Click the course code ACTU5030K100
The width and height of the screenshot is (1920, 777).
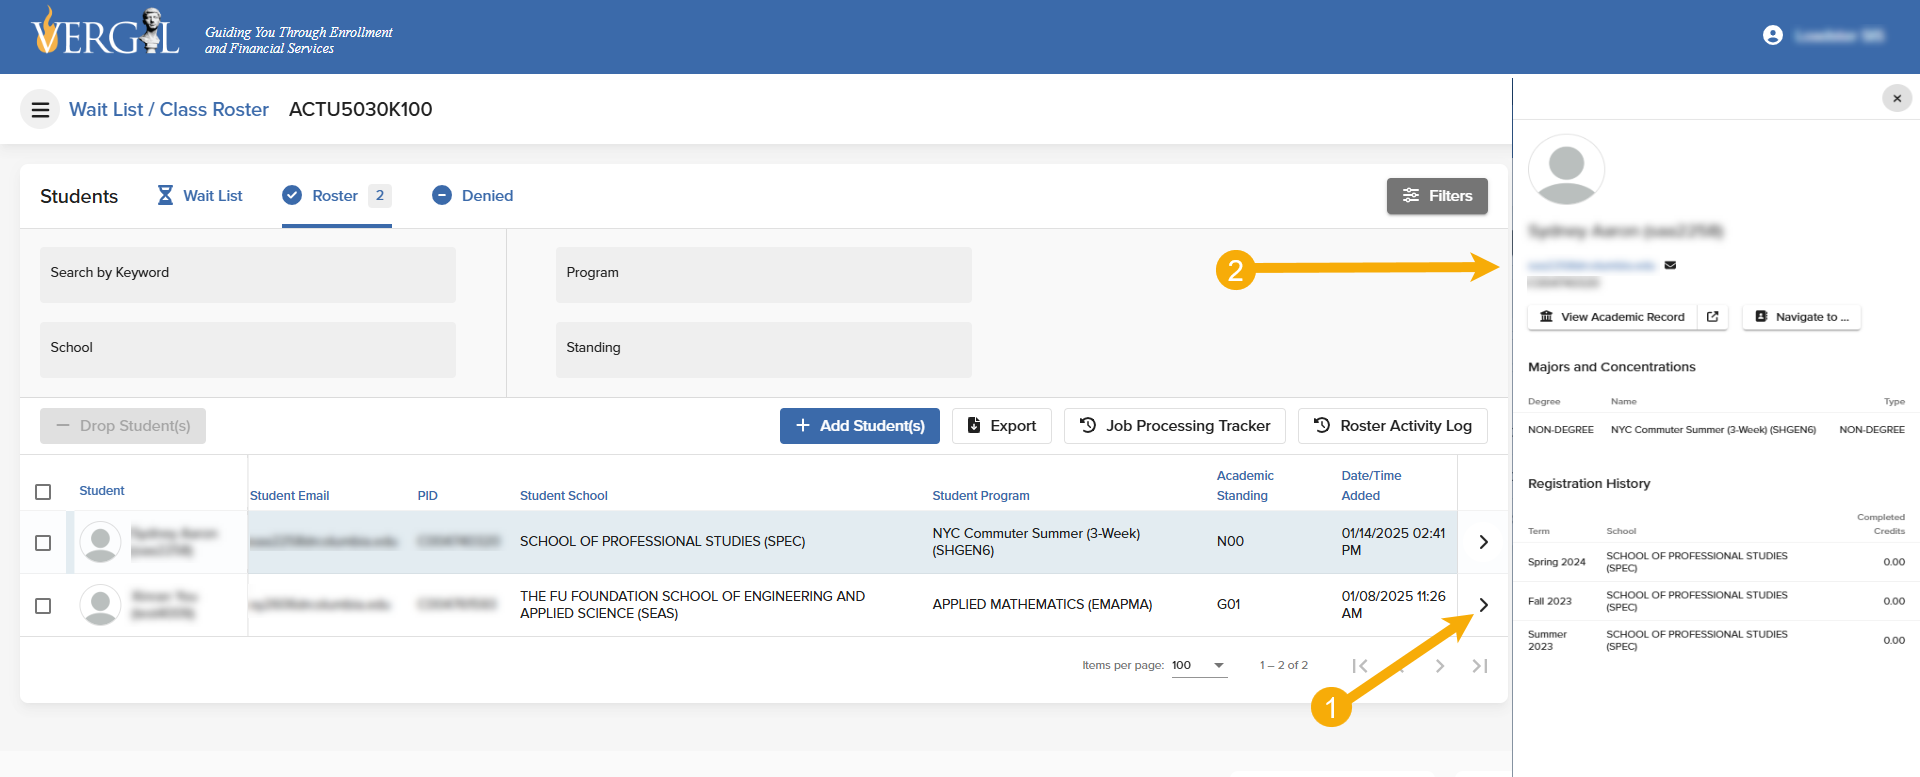coord(361,110)
